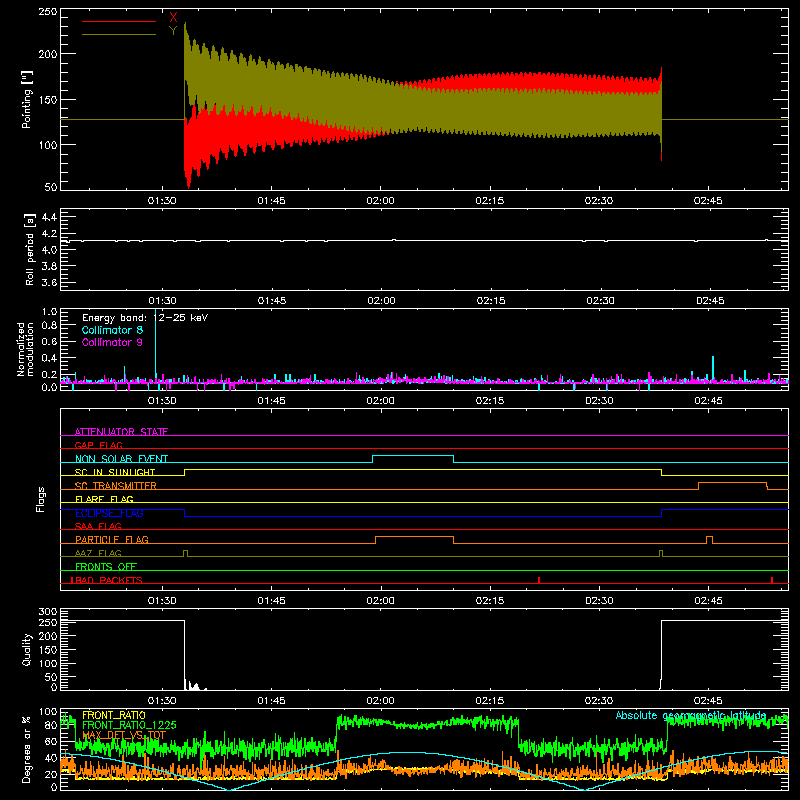The image size is (800, 800).
Task: Select the SC_TRANSMITTER flag label
Action: [116, 486]
